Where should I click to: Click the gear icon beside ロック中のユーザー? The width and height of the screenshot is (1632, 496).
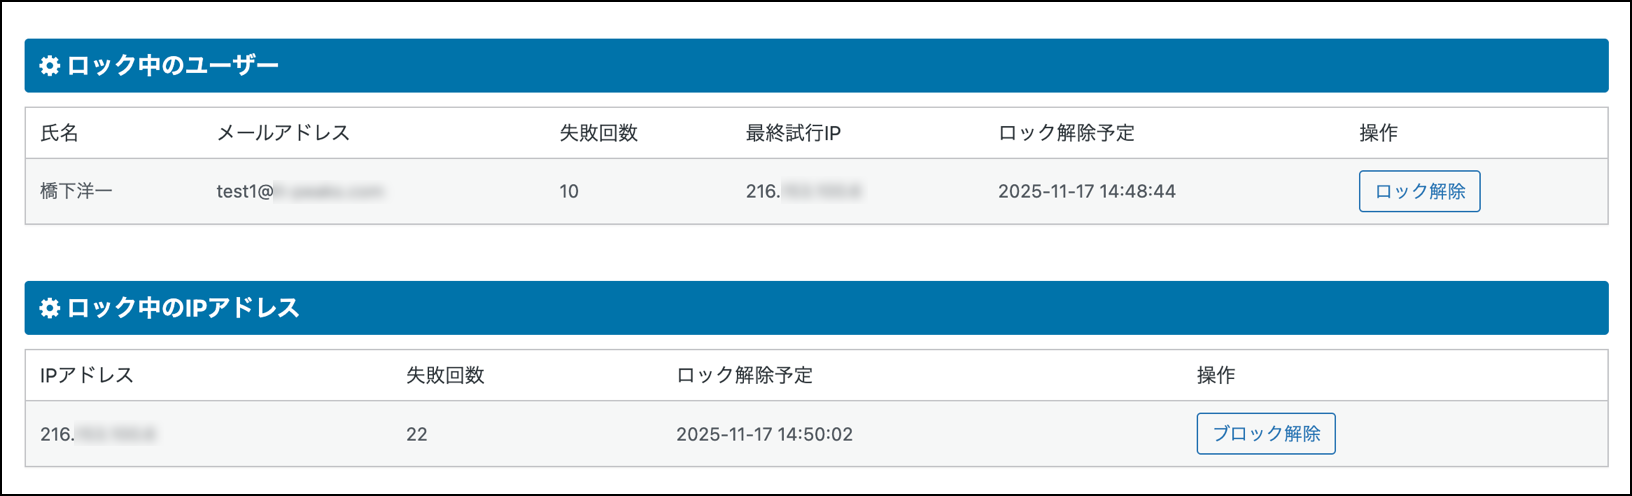[50, 66]
